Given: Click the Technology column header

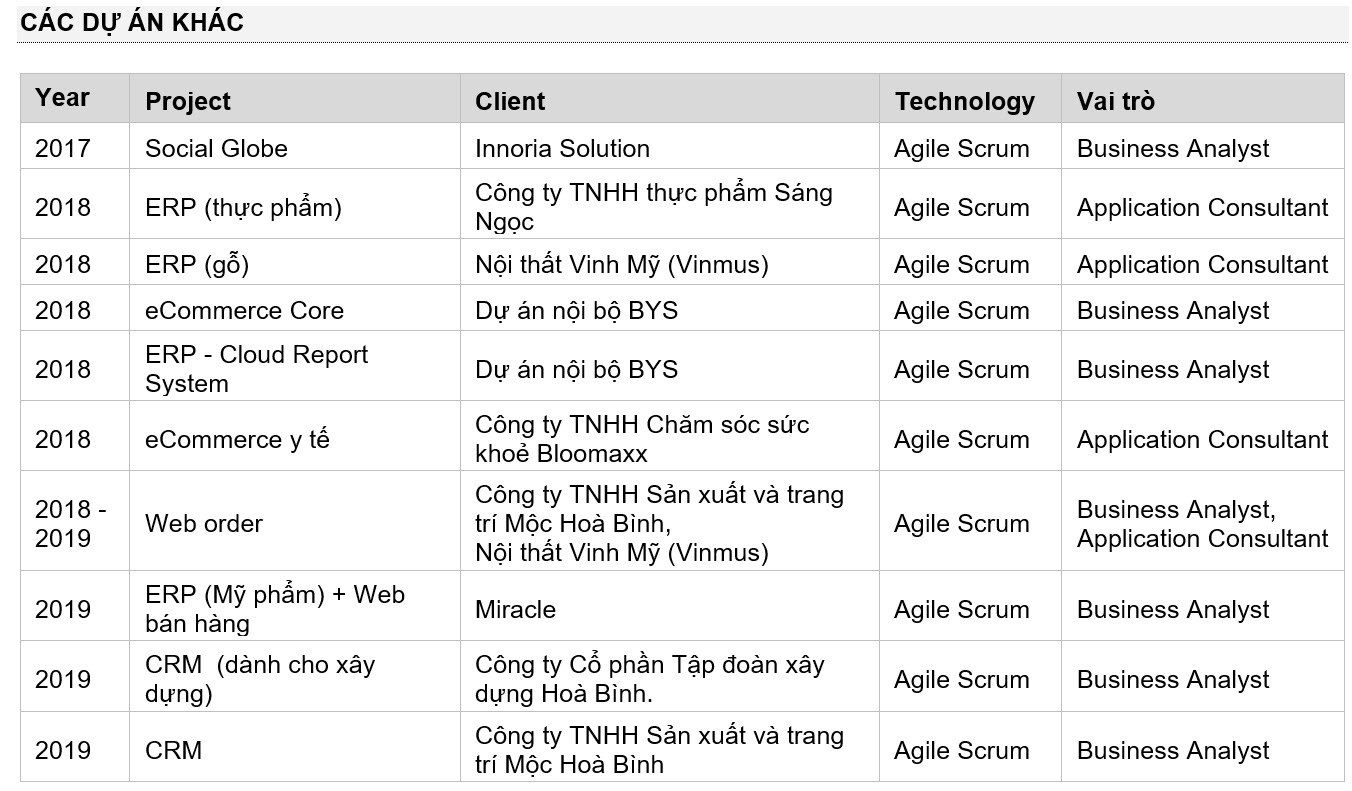Looking at the screenshot, I should click(x=970, y=99).
